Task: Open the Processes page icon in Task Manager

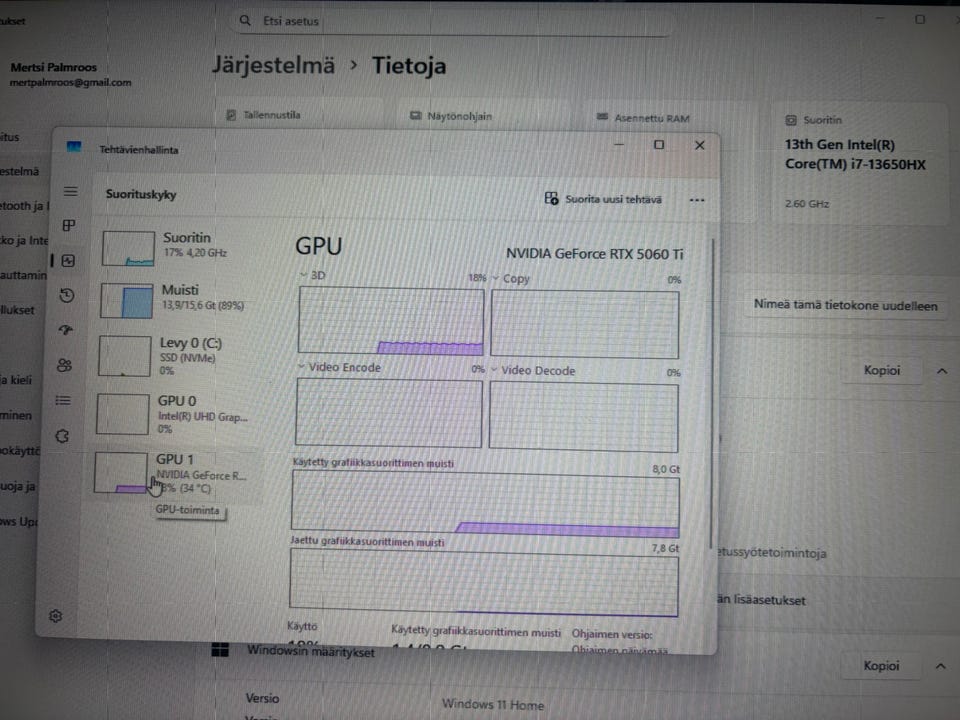Action: (69, 225)
